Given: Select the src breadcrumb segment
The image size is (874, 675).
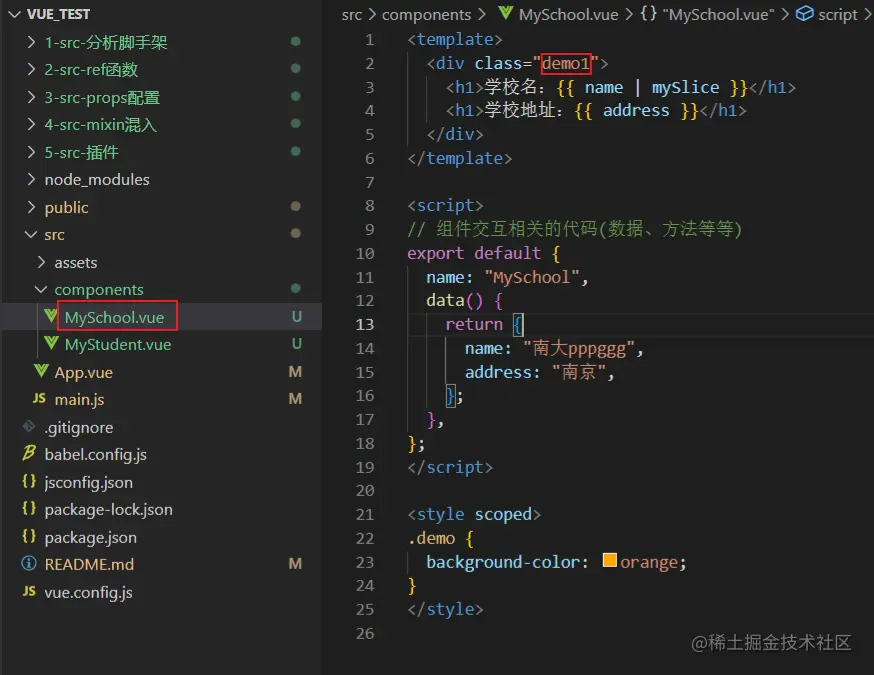Looking at the screenshot, I should (352, 14).
